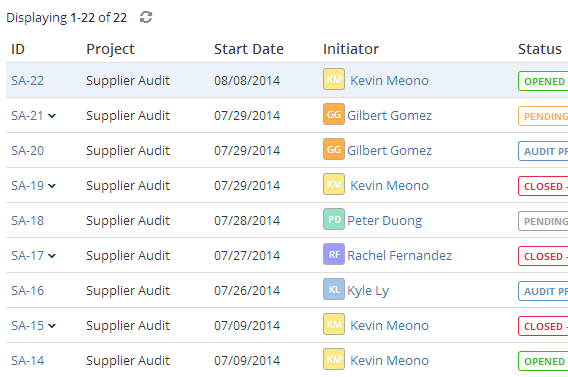Viewport: 568px width, 377px height.
Task: Click the GG avatar on SA-20 row
Action: click(334, 149)
